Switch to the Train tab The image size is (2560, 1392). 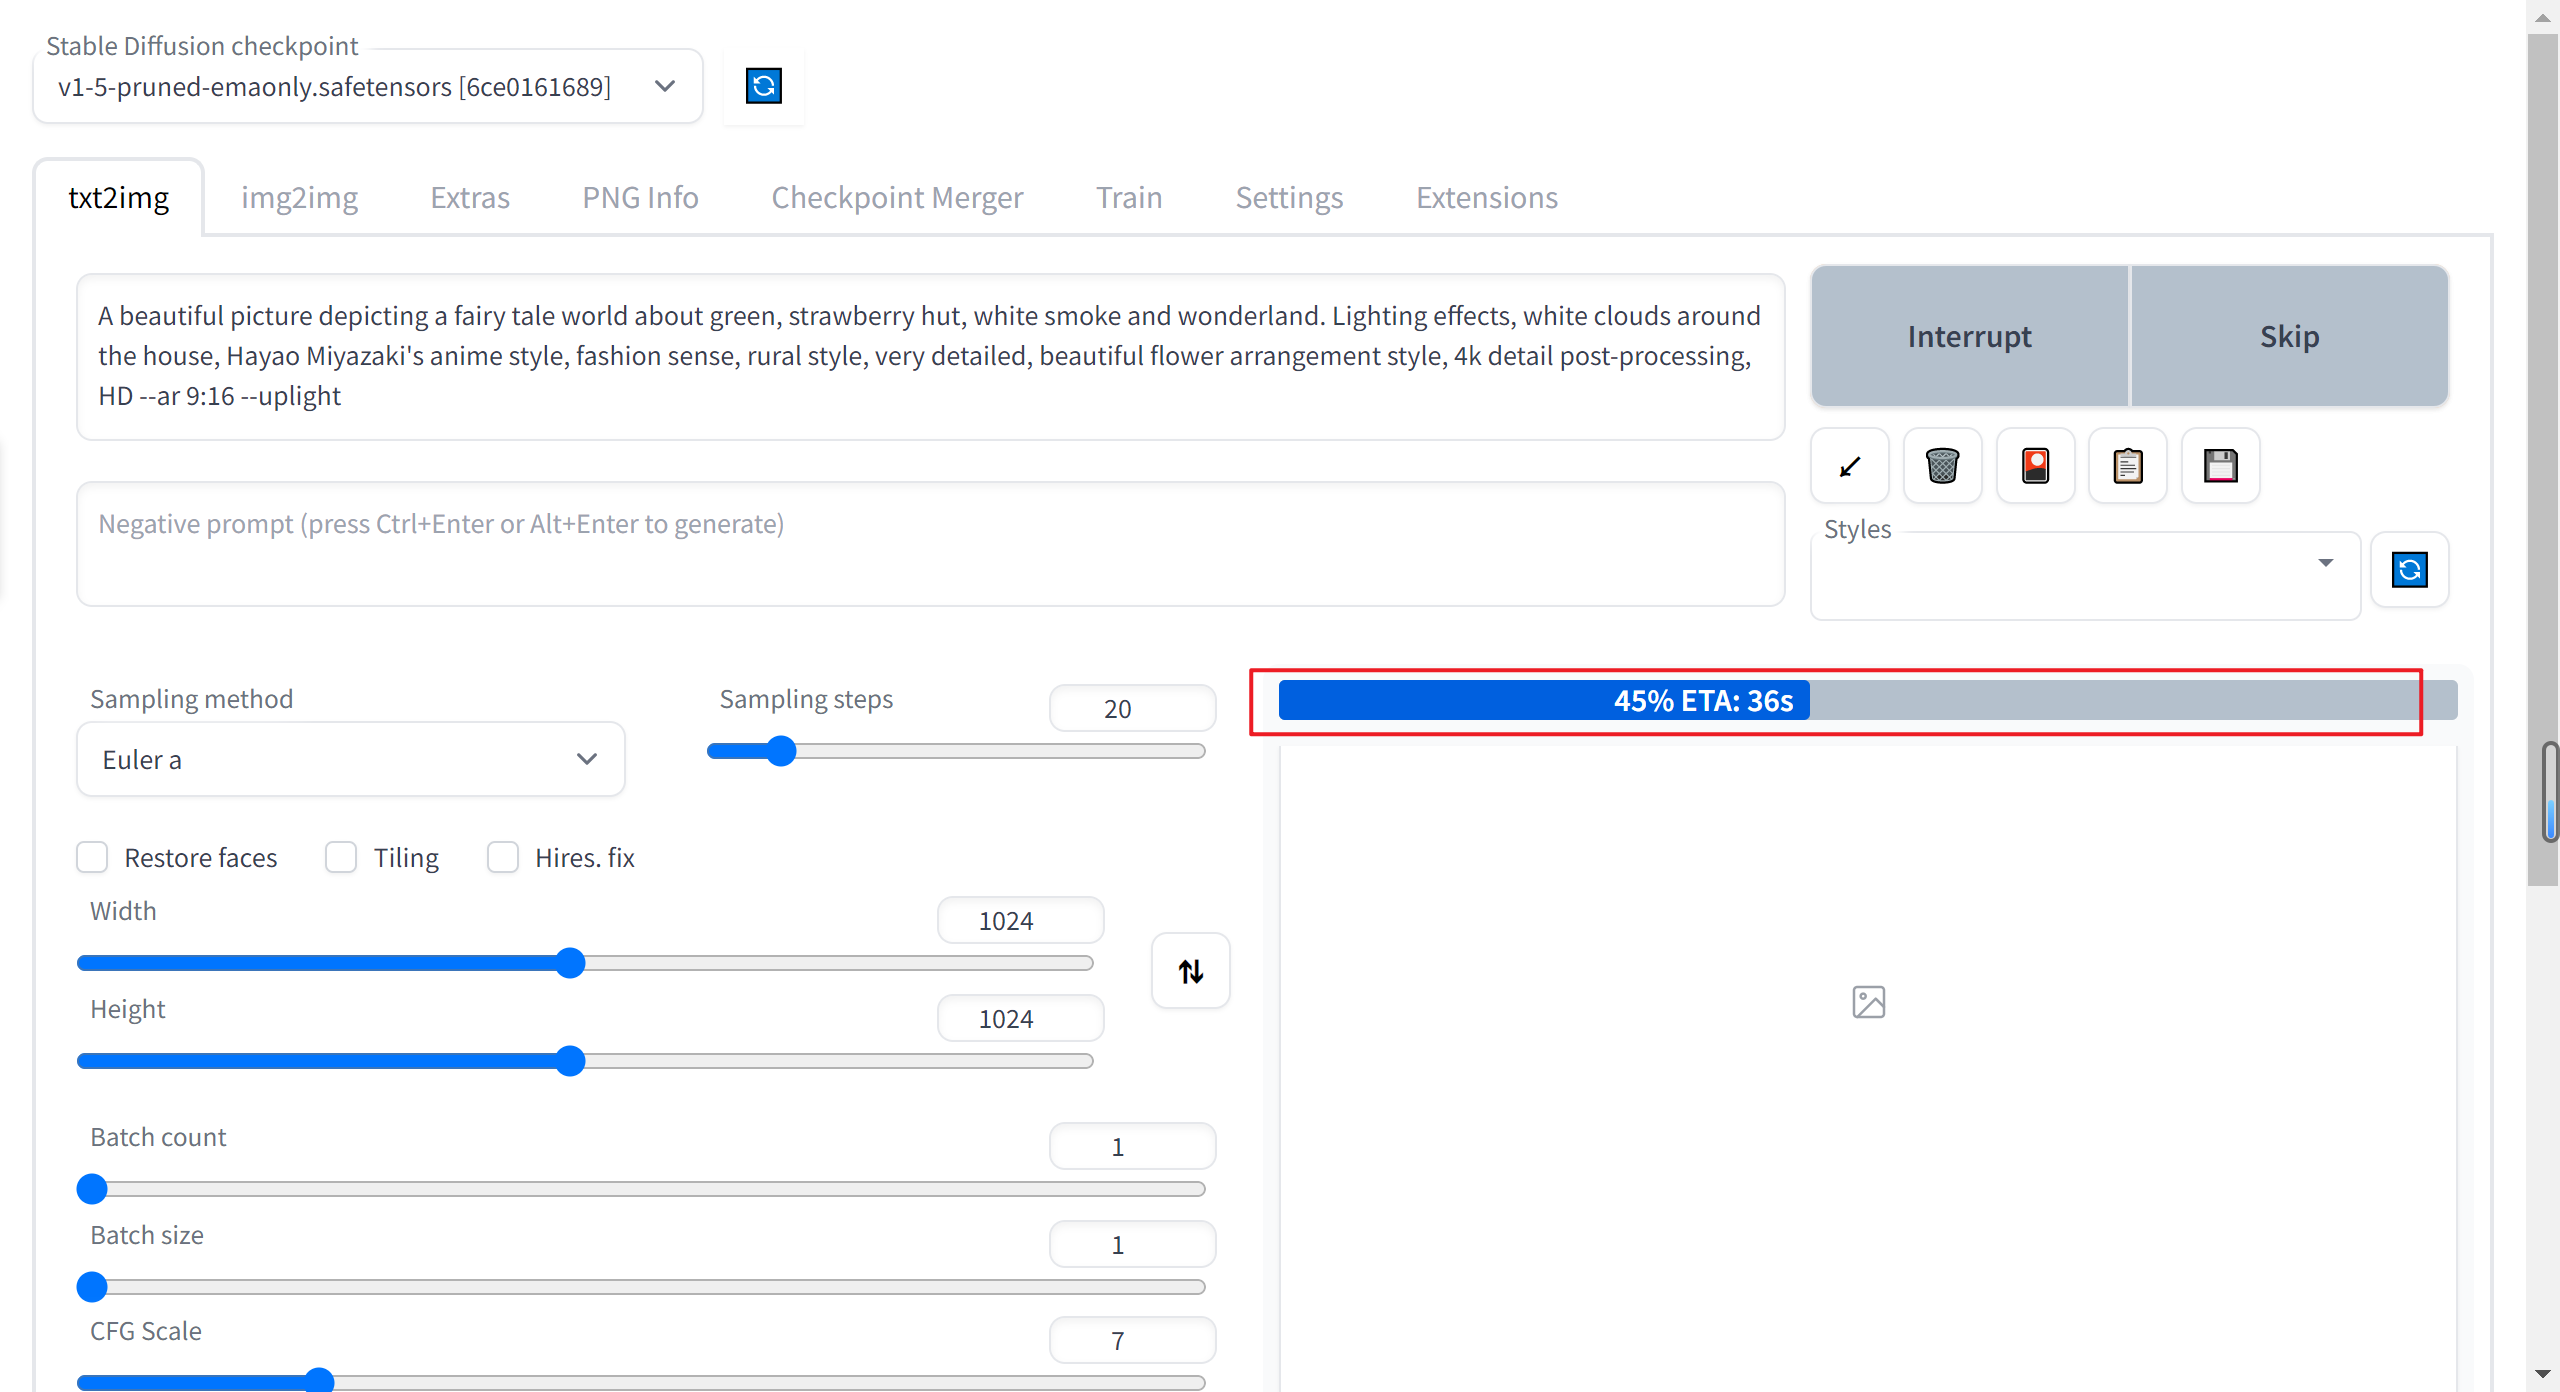pos(1129,198)
